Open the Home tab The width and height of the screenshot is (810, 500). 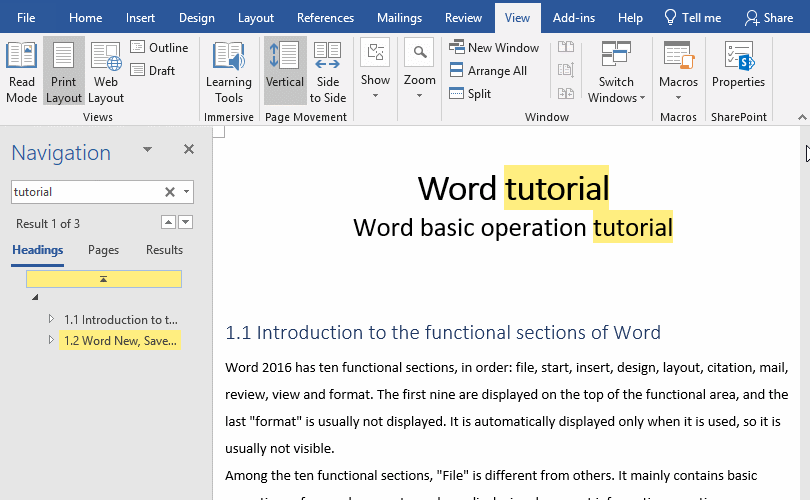coord(85,18)
